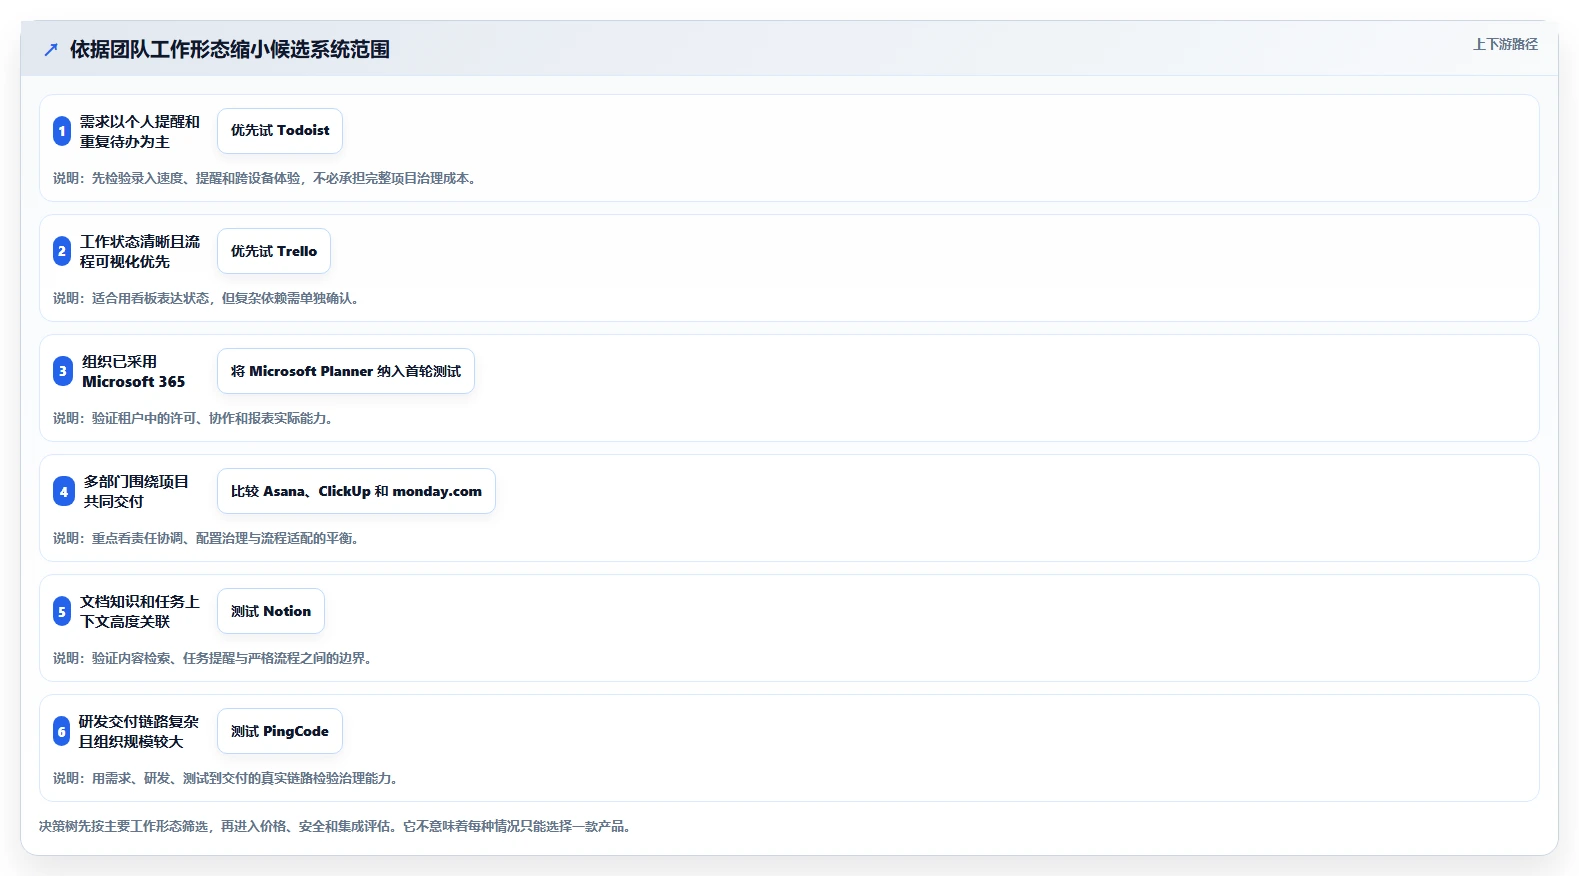This screenshot has width=1579, height=876.
Task: Click the note 用需求、研发、测试到交付的真实链路检验治理能力
Action: [x=245, y=778]
